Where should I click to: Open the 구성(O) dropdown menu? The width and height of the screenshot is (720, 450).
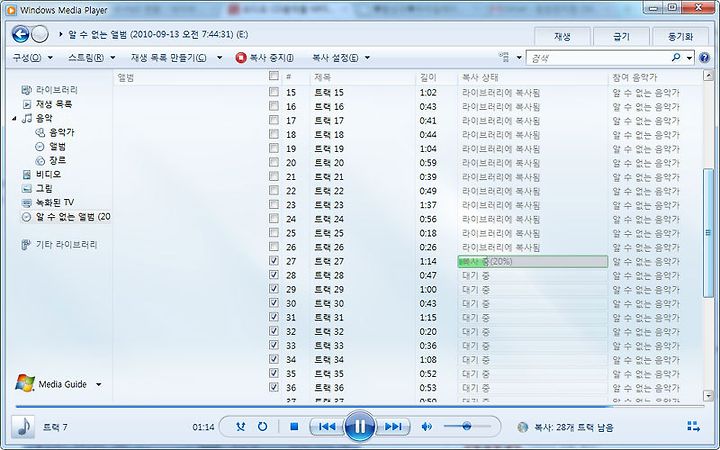(32, 58)
